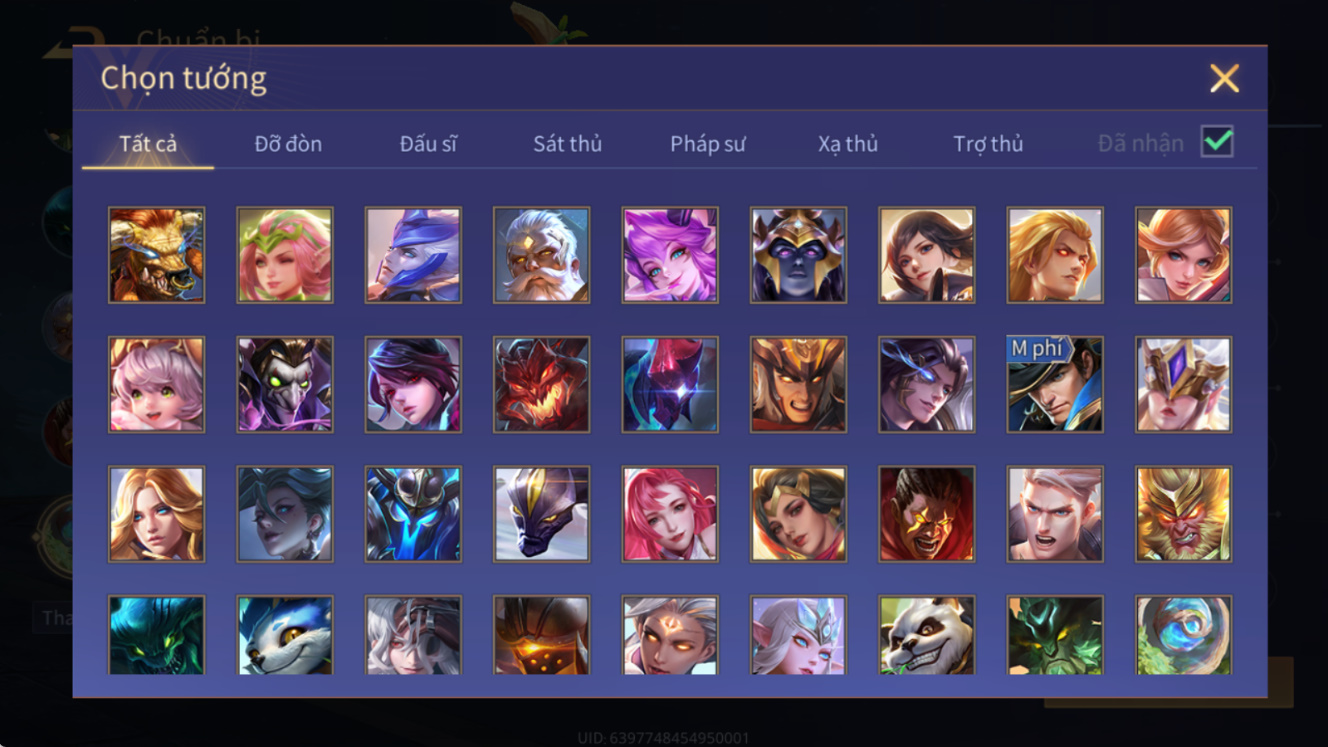The width and height of the screenshot is (1328, 747).
Task: Show the 'Pháp sư' hero category
Action: pos(708,144)
